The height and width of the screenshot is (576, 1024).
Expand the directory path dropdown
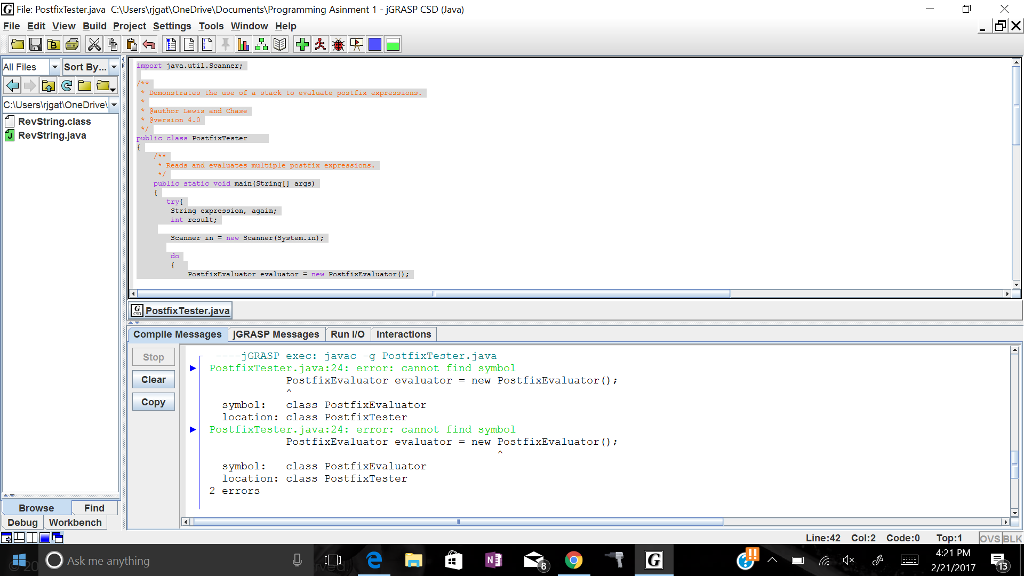click(x=114, y=104)
